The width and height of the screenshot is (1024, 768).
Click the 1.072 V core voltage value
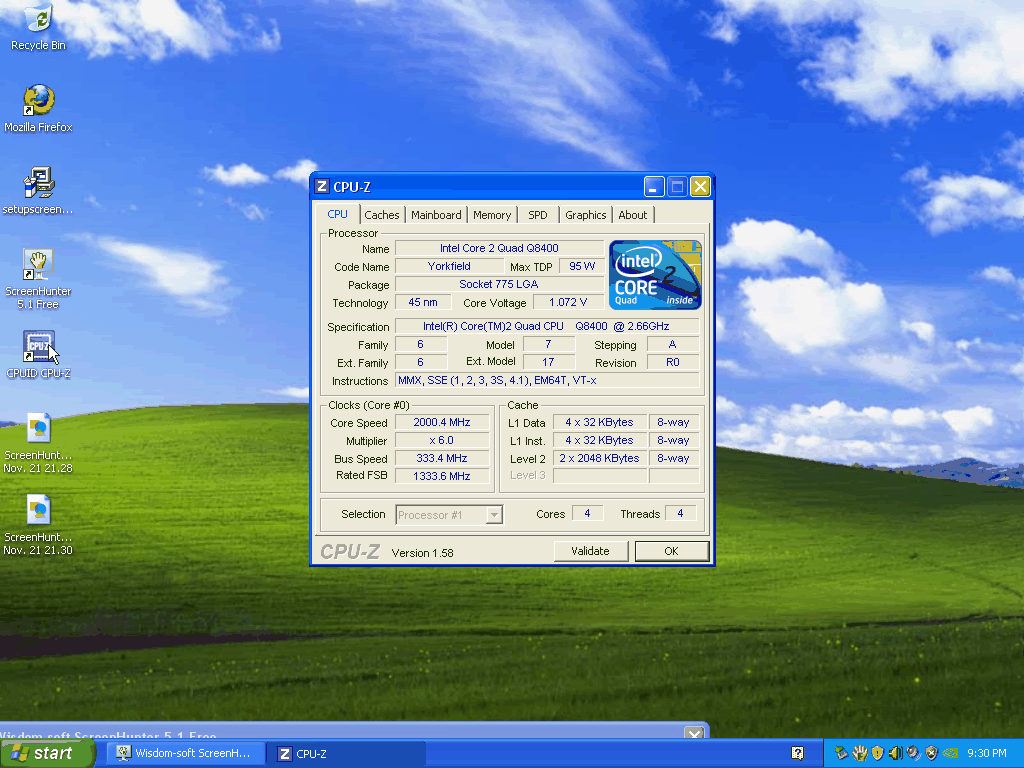point(568,302)
